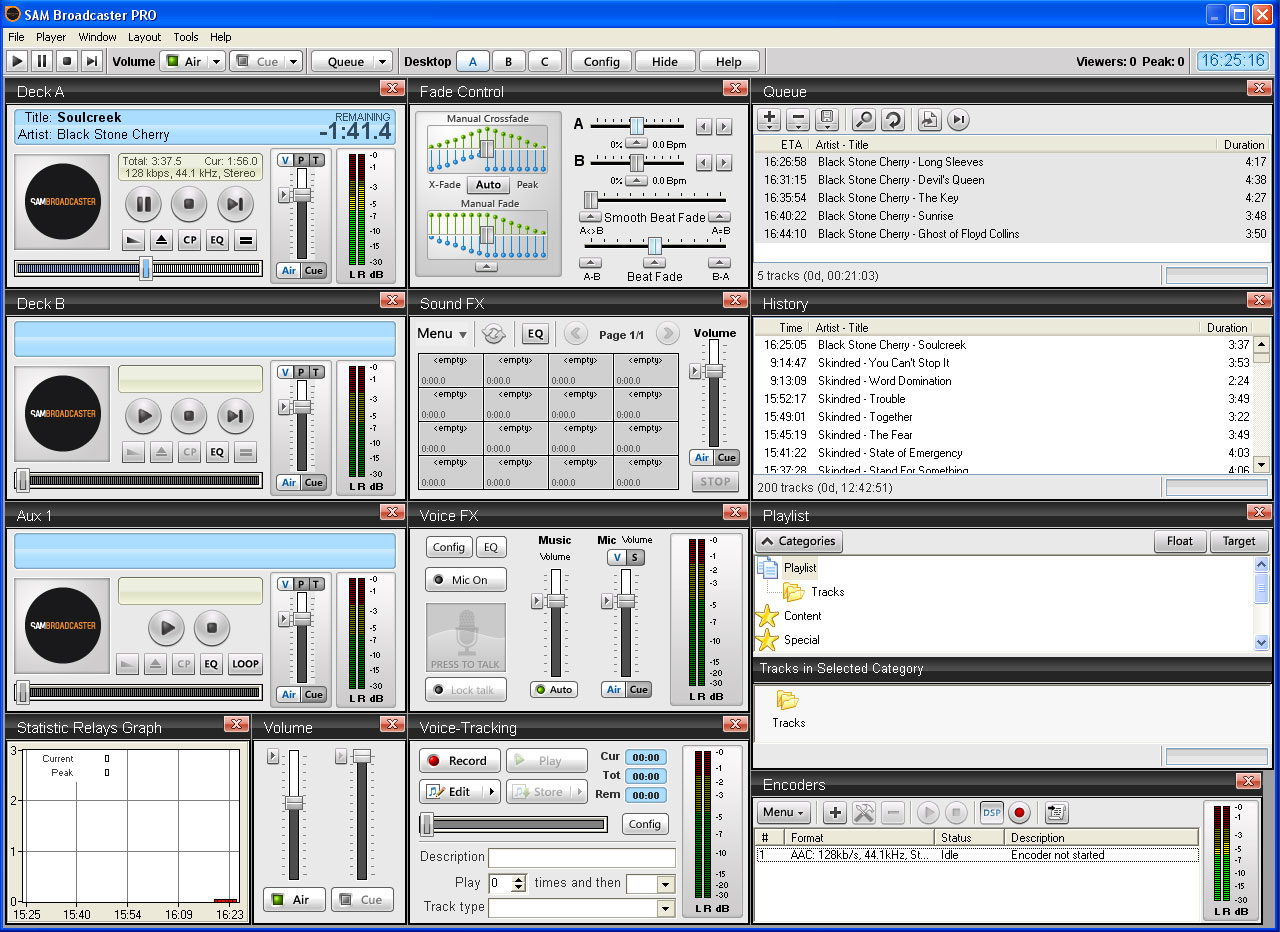Toggle the Air output button in Deck A

(x=288, y=271)
